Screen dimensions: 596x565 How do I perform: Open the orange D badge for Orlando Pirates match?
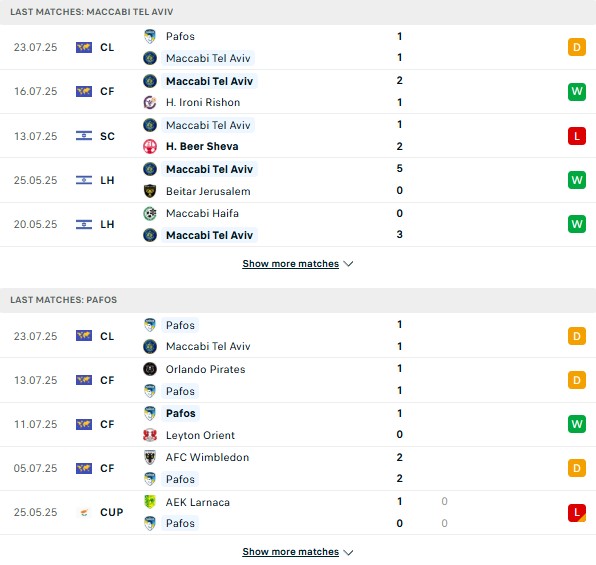tap(577, 380)
